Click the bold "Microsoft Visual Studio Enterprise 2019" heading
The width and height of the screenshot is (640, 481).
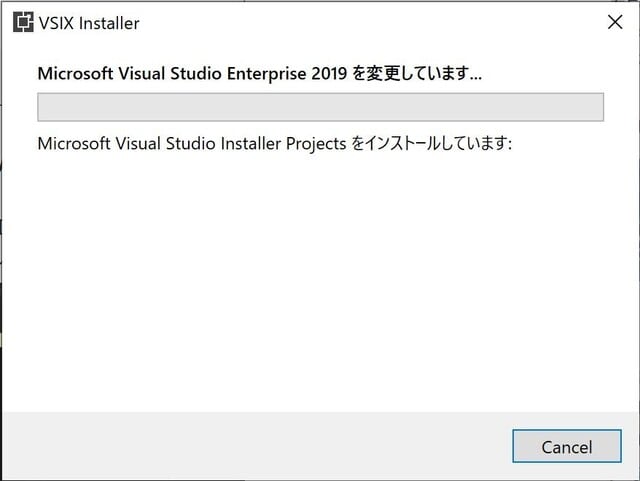pos(190,73)
